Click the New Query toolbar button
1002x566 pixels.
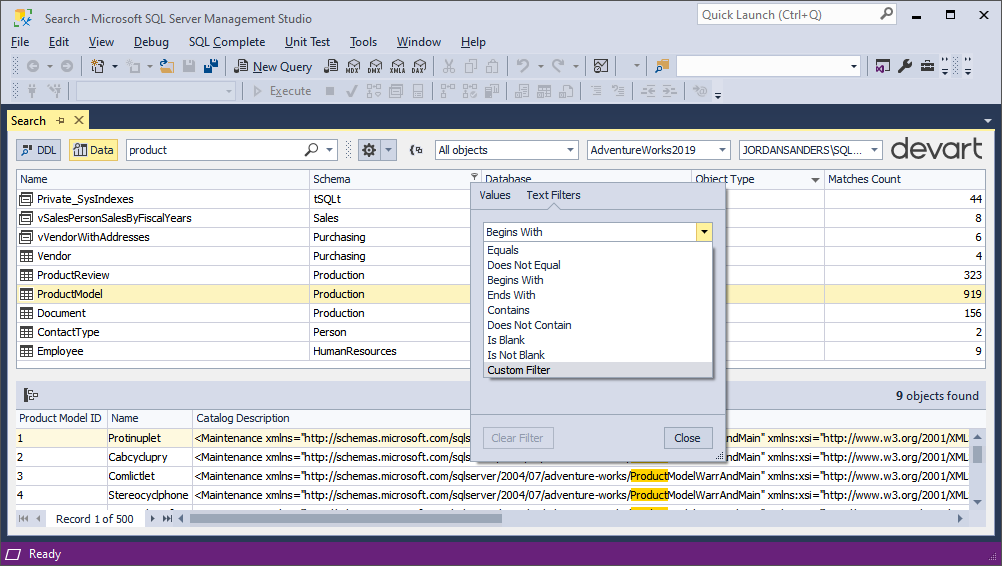(x=273, y=66)
